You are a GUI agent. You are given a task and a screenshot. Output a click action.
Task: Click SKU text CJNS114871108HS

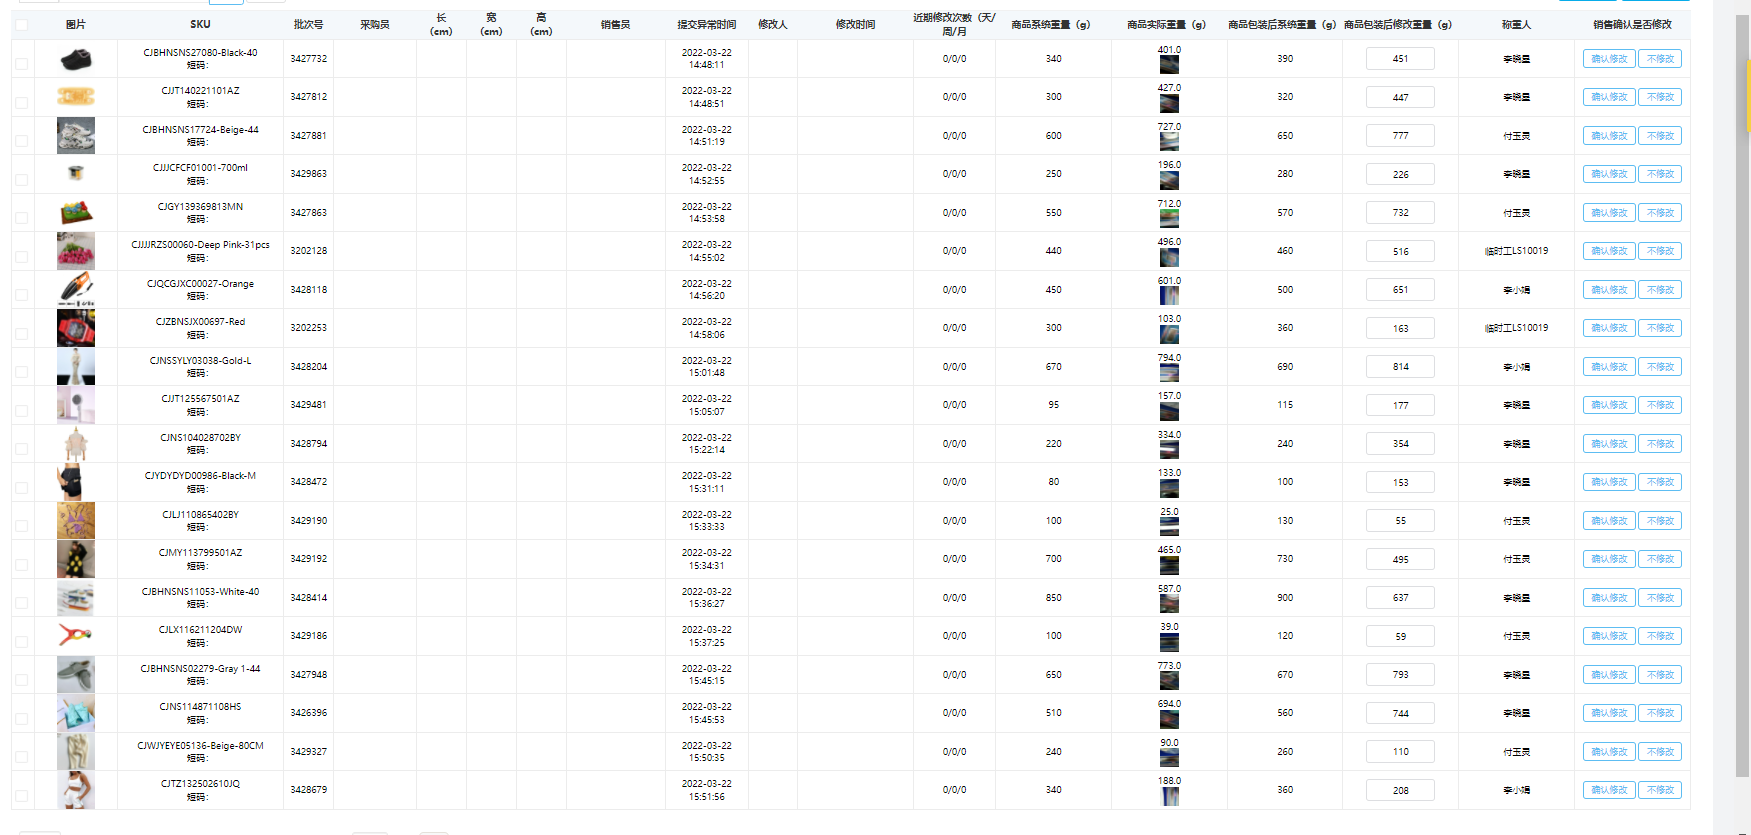coord(200,707)
